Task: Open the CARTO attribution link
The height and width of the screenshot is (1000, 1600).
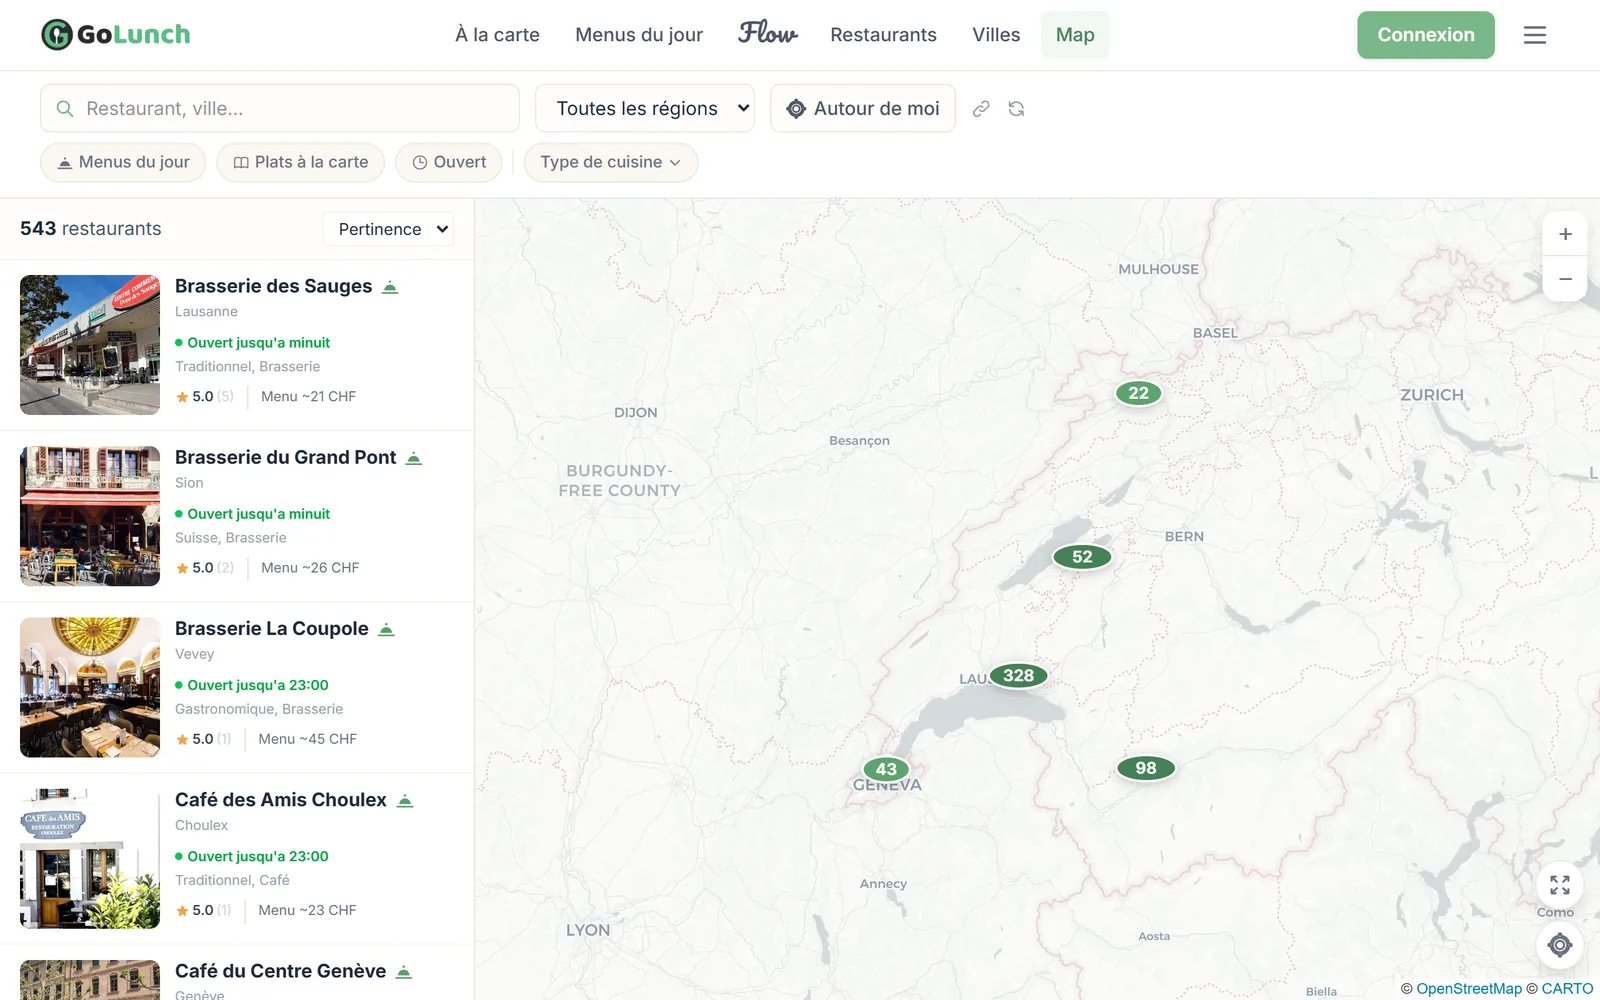Action: tap(1567, 989)
